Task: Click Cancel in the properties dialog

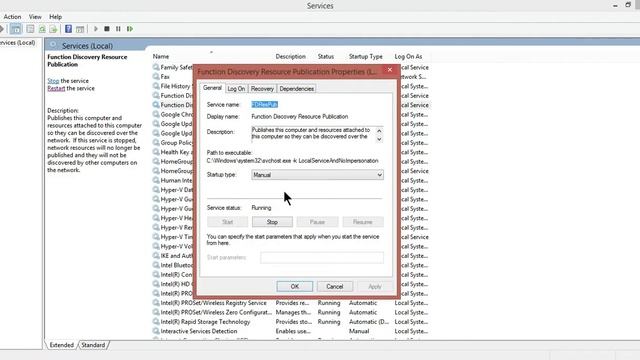Action: pos(335,287)
